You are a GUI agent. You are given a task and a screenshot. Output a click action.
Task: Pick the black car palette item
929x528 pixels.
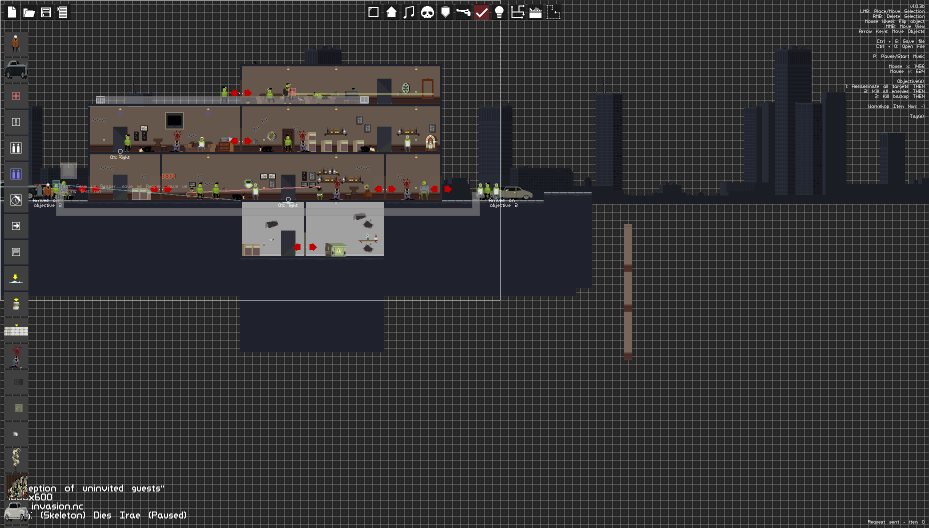(x=16, y=69)
